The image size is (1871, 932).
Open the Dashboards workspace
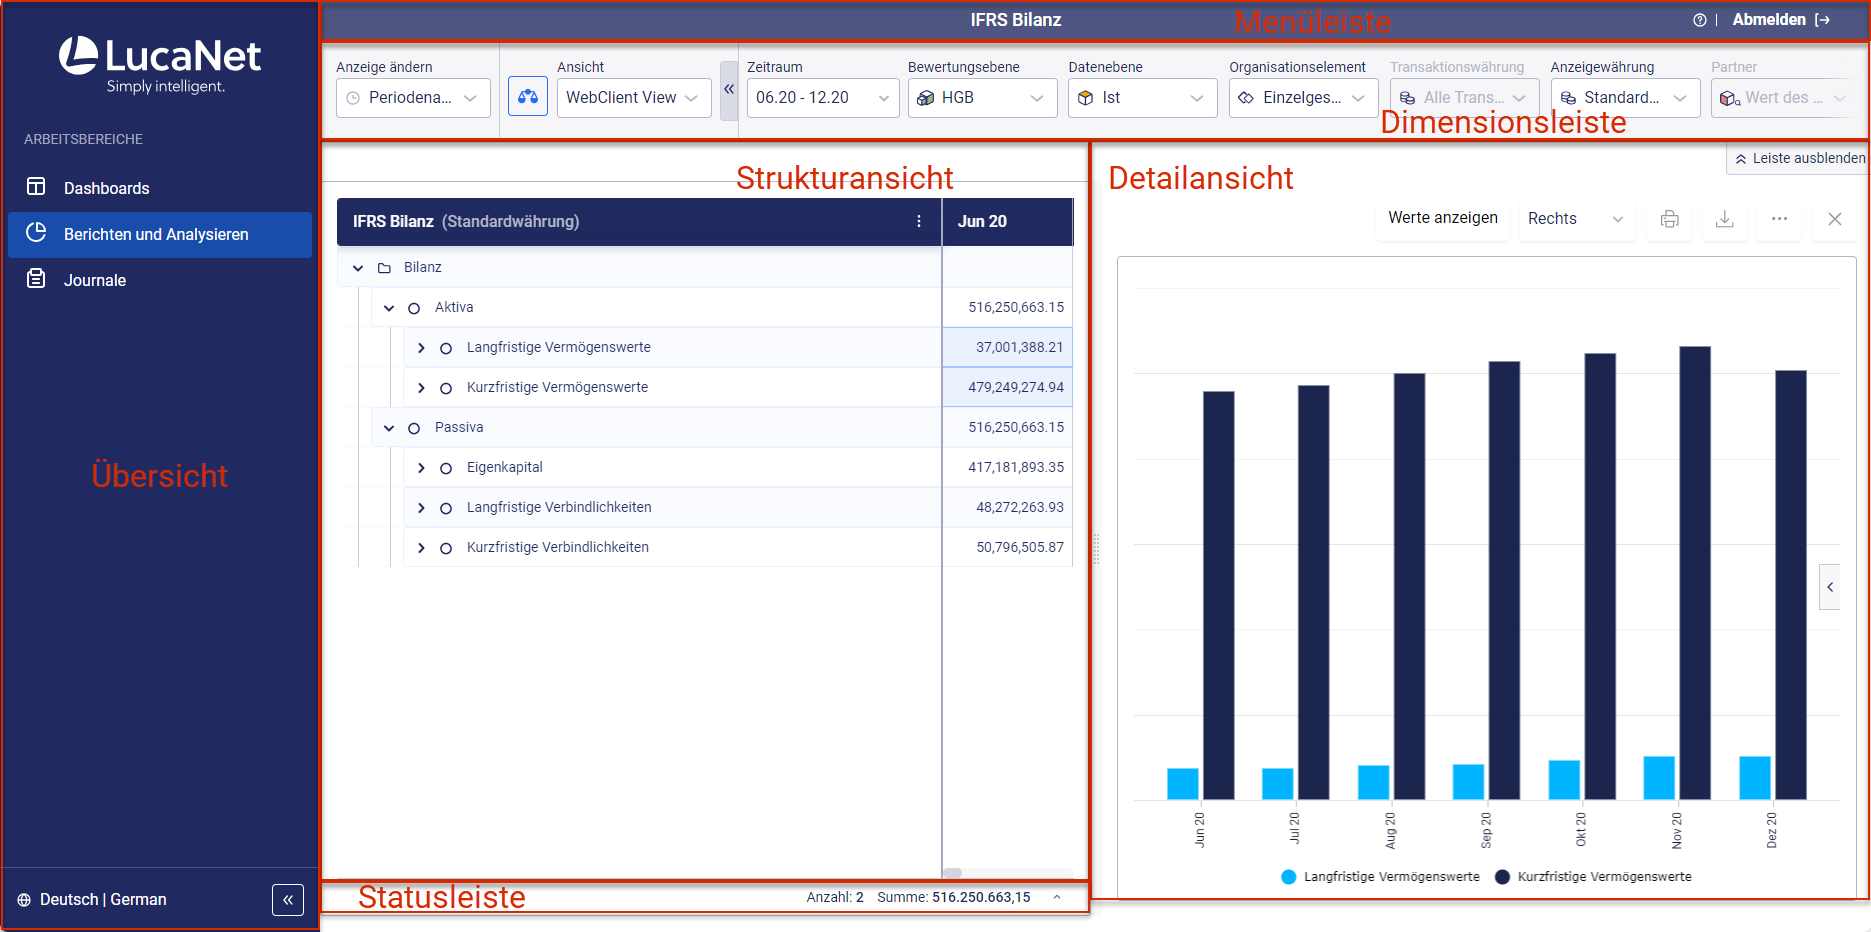[x=107, y=187]
